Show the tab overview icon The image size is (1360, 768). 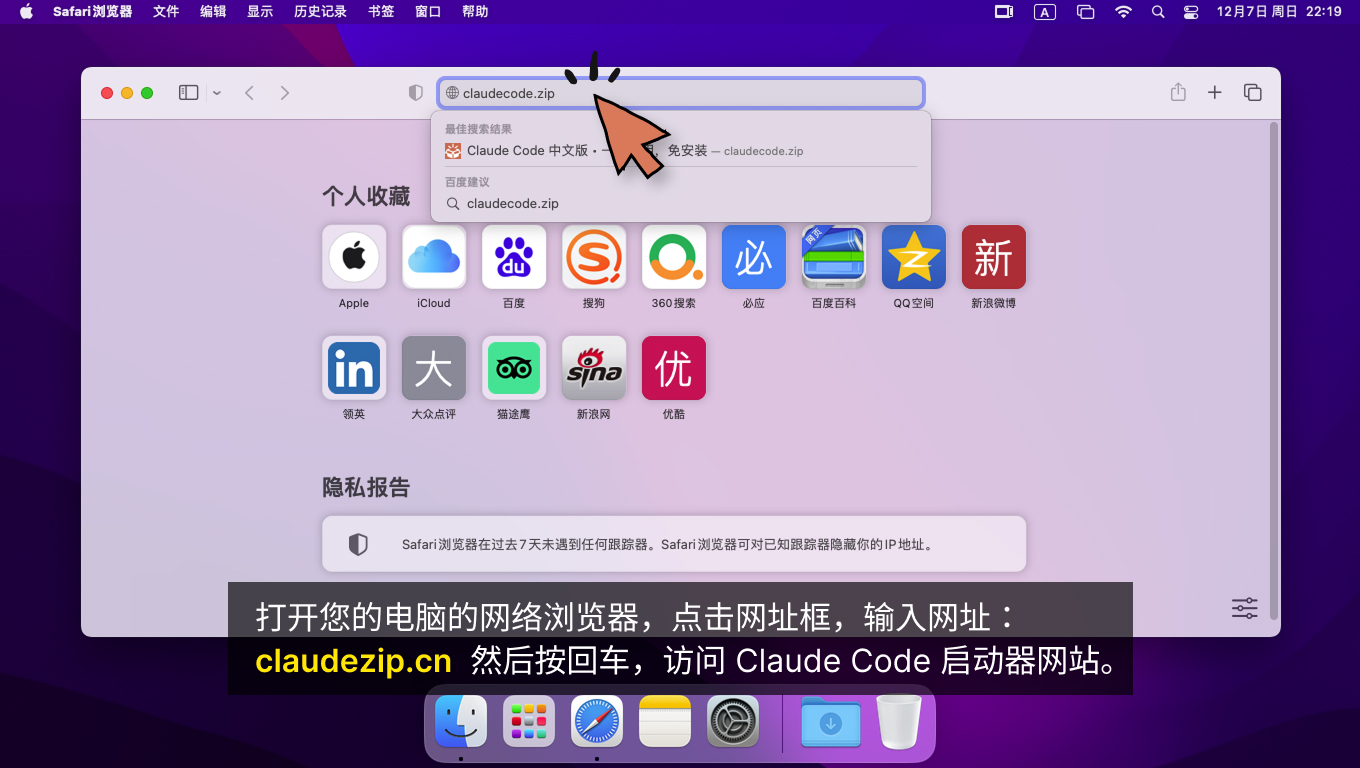tap(1252, 93)
